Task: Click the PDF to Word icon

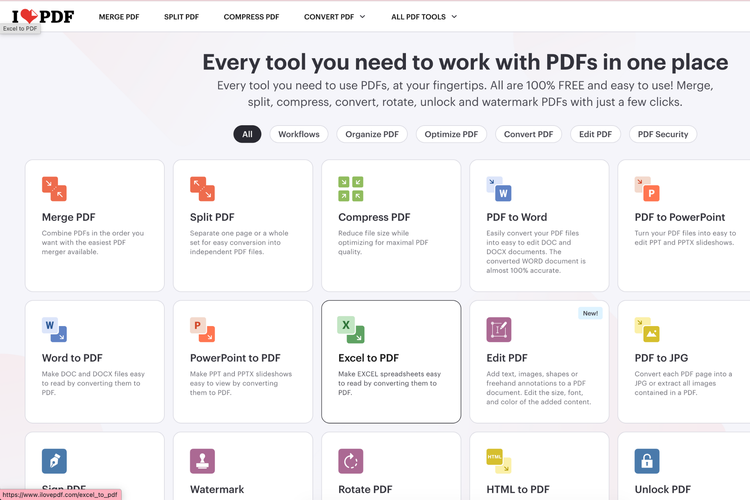Action: 499,189
